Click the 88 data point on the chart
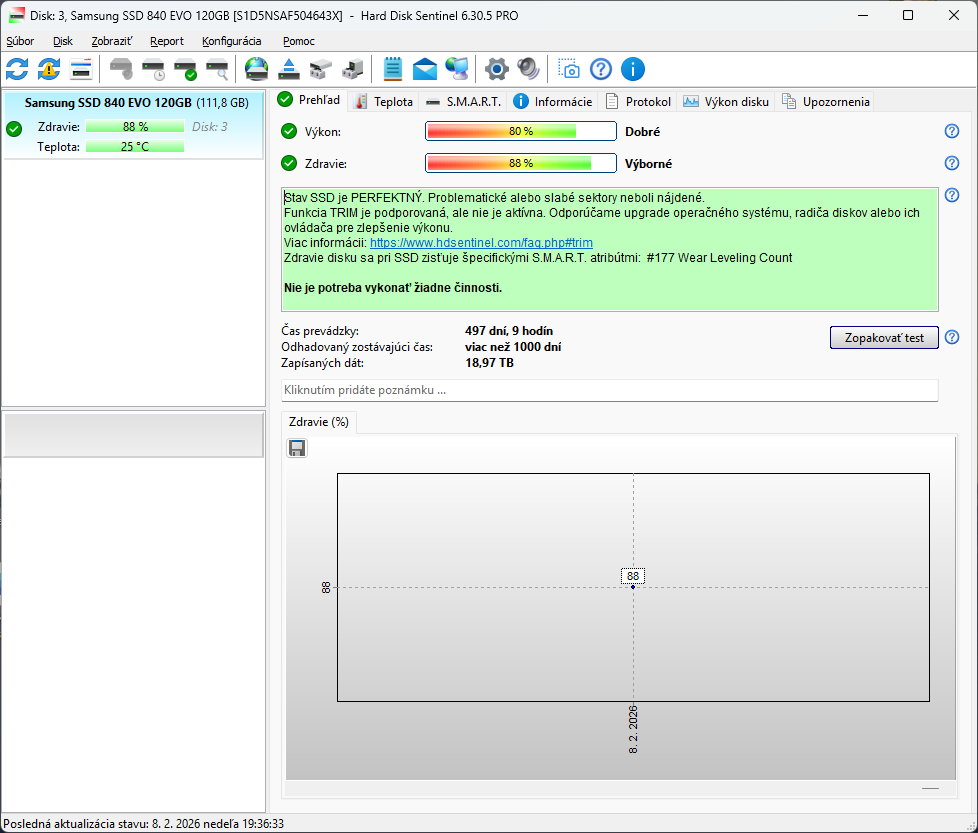Viewport: 978px width, 833px height. (x=632, y=587)
